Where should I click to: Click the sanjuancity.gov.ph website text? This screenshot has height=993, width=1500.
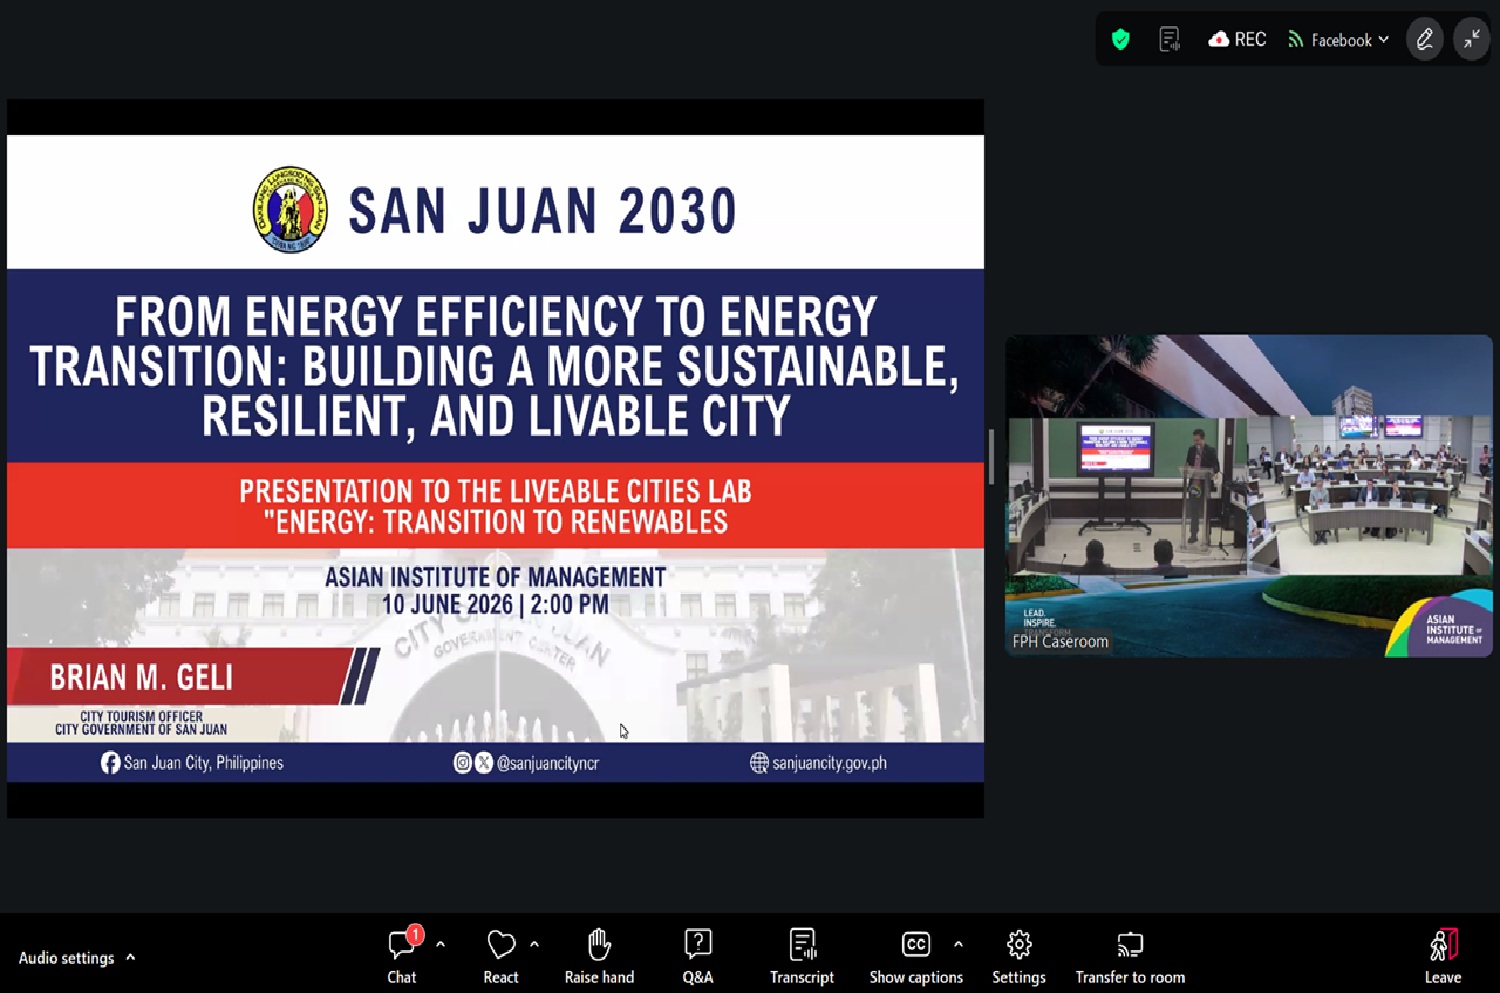829,763
